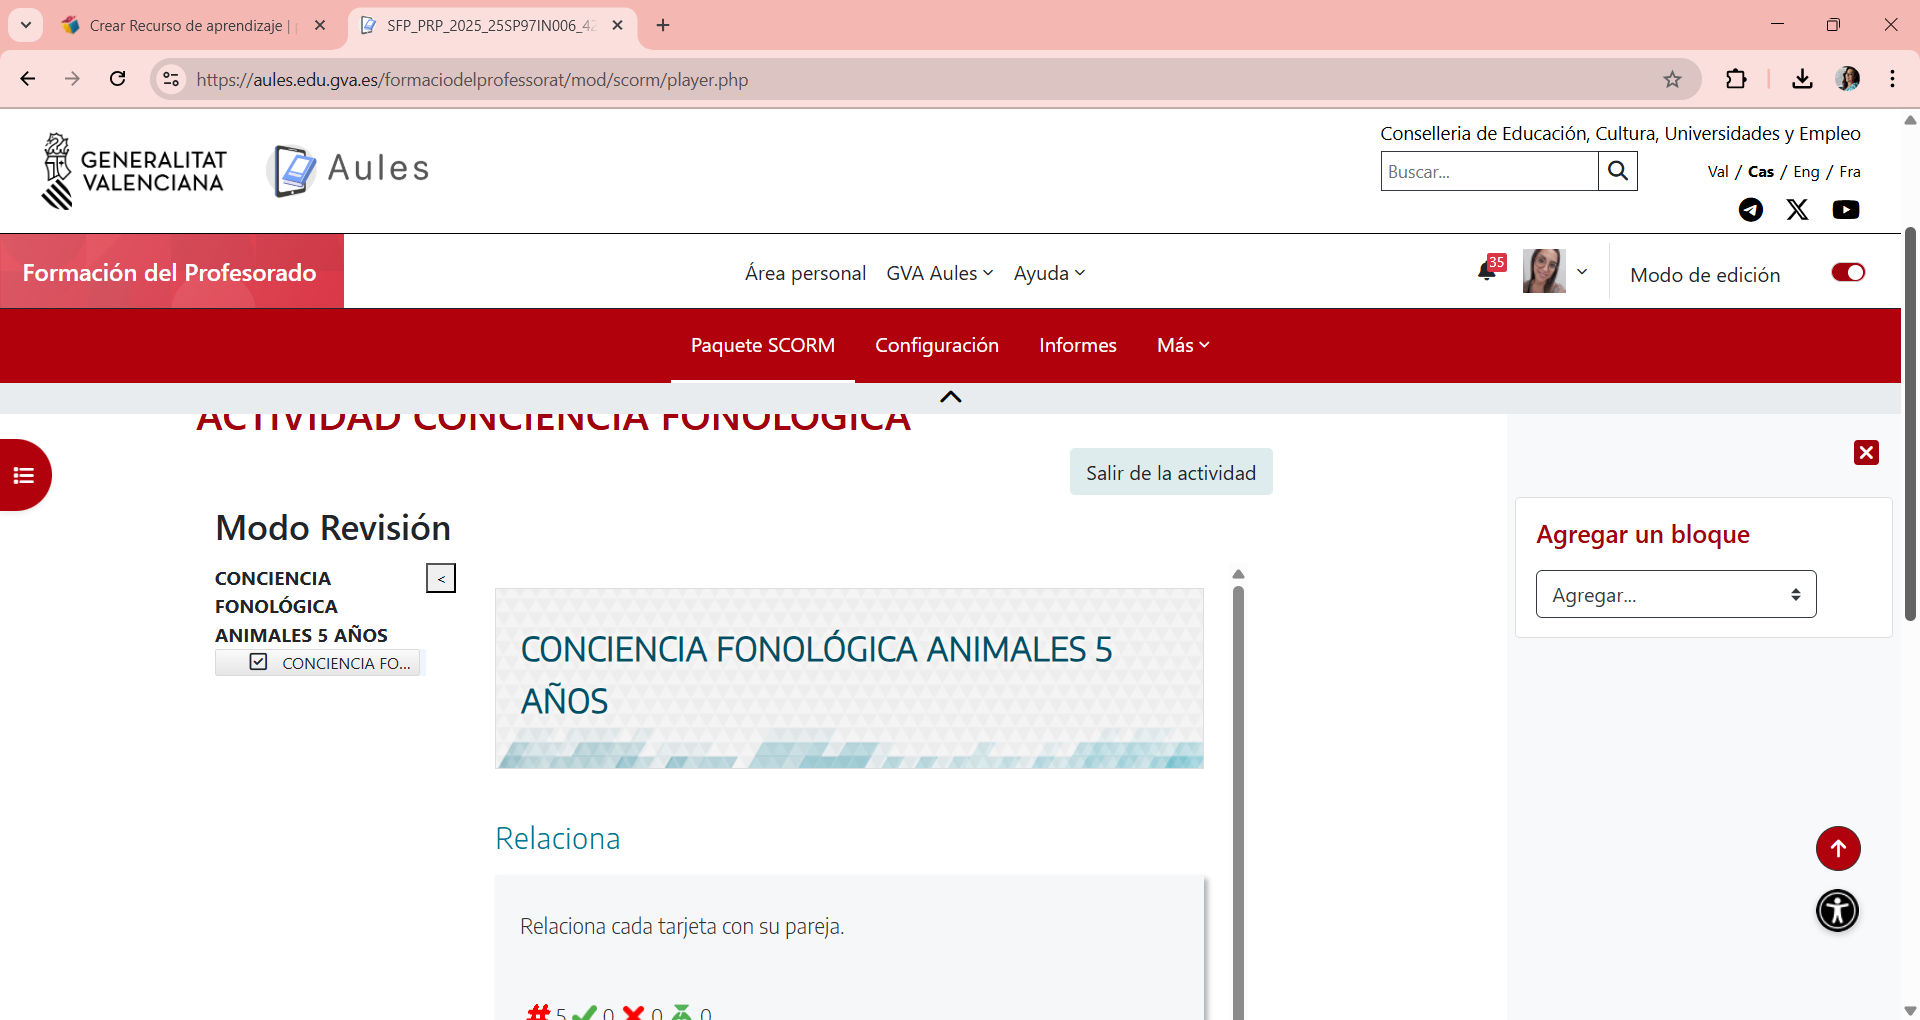Open the Agregar... block dropdown
Image resolution: width=1920 pixels, height=1020 pixels.
pyautogui.click(x=1675, y=595)
